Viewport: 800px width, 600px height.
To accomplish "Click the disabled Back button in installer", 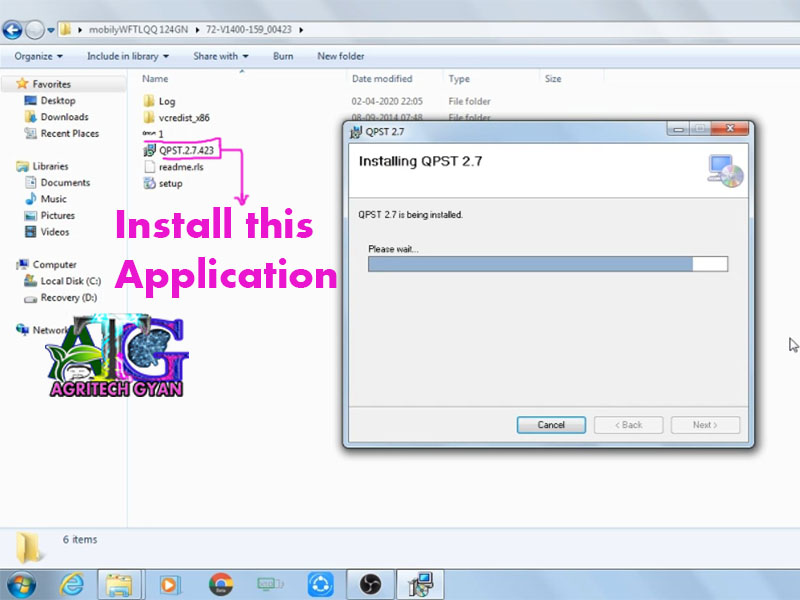I will click(629, 424).
